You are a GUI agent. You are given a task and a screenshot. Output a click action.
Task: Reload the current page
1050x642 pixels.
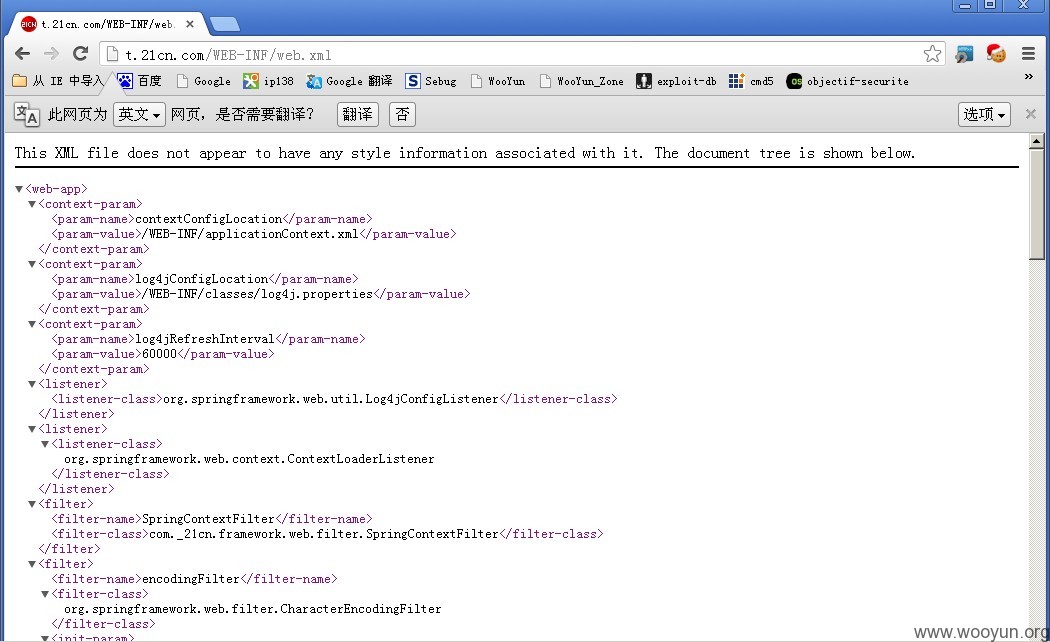coord(80,54)
